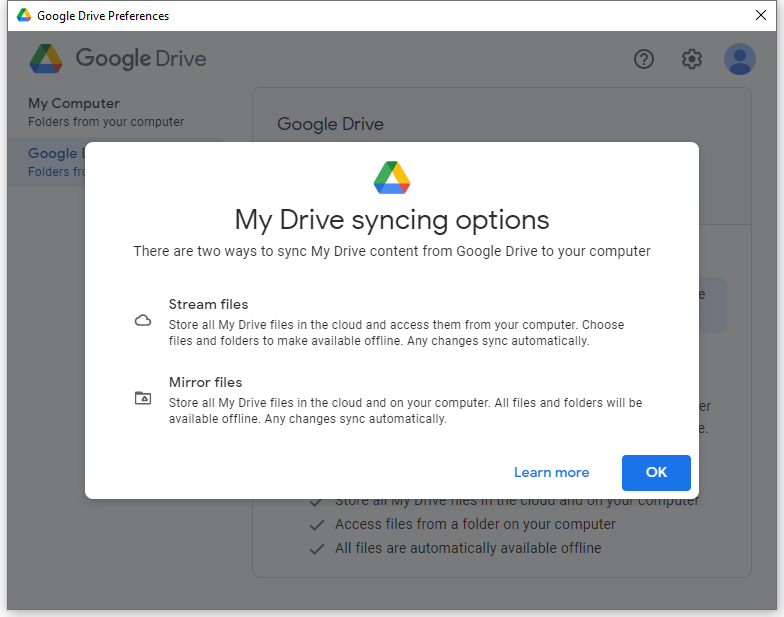Open the Help question mark icon
The width and height of the screenshot is (784, 617).
click(x=644, y=59)
